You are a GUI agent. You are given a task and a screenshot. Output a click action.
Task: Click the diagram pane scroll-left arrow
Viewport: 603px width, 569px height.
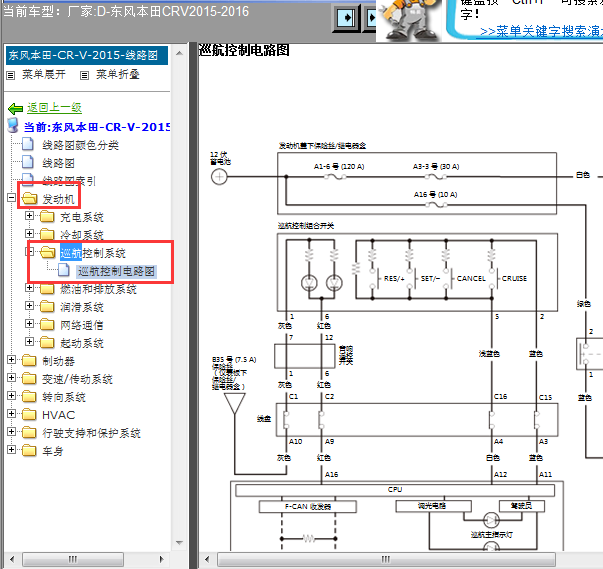(207, 559)
